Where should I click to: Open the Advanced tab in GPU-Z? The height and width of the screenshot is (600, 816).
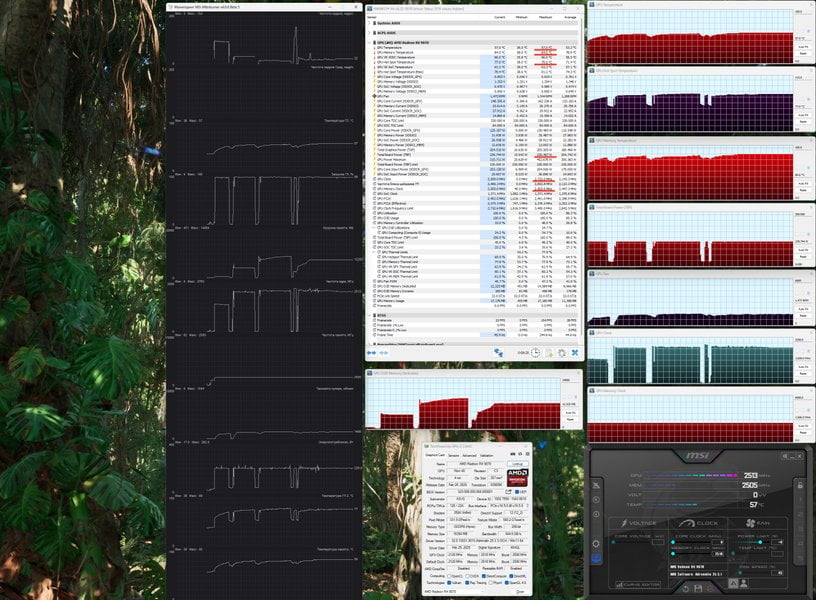click(x=469, y=455)
